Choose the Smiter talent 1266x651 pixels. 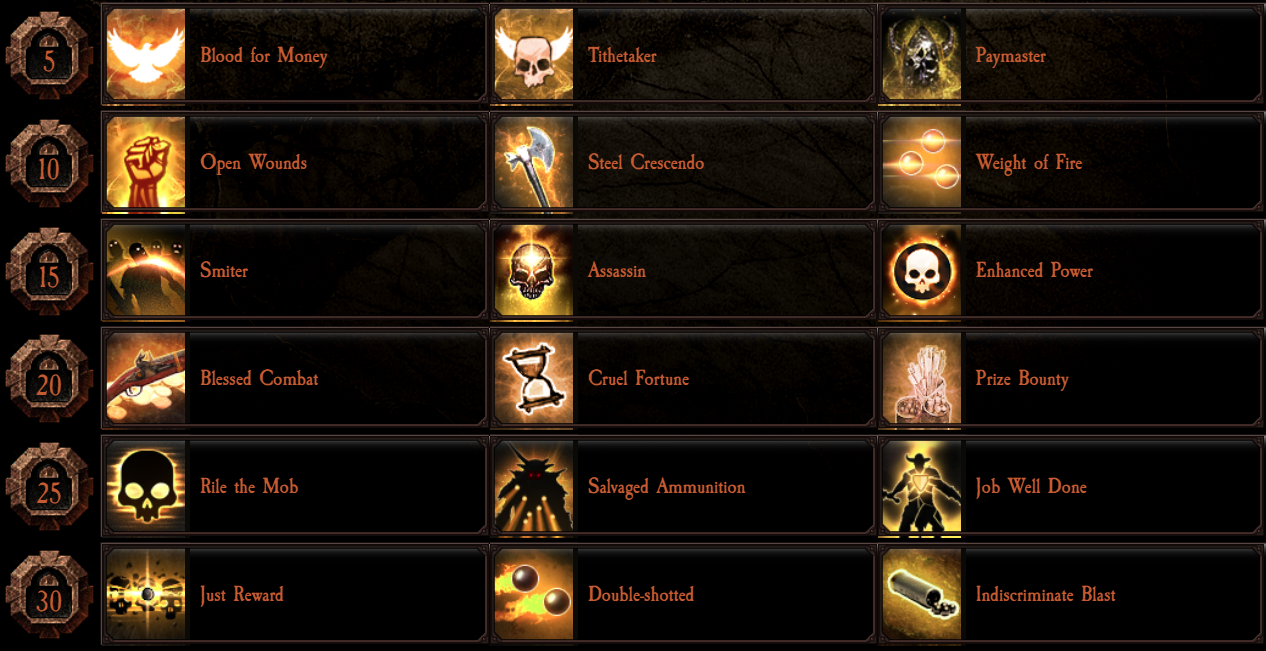coord(295,271)
